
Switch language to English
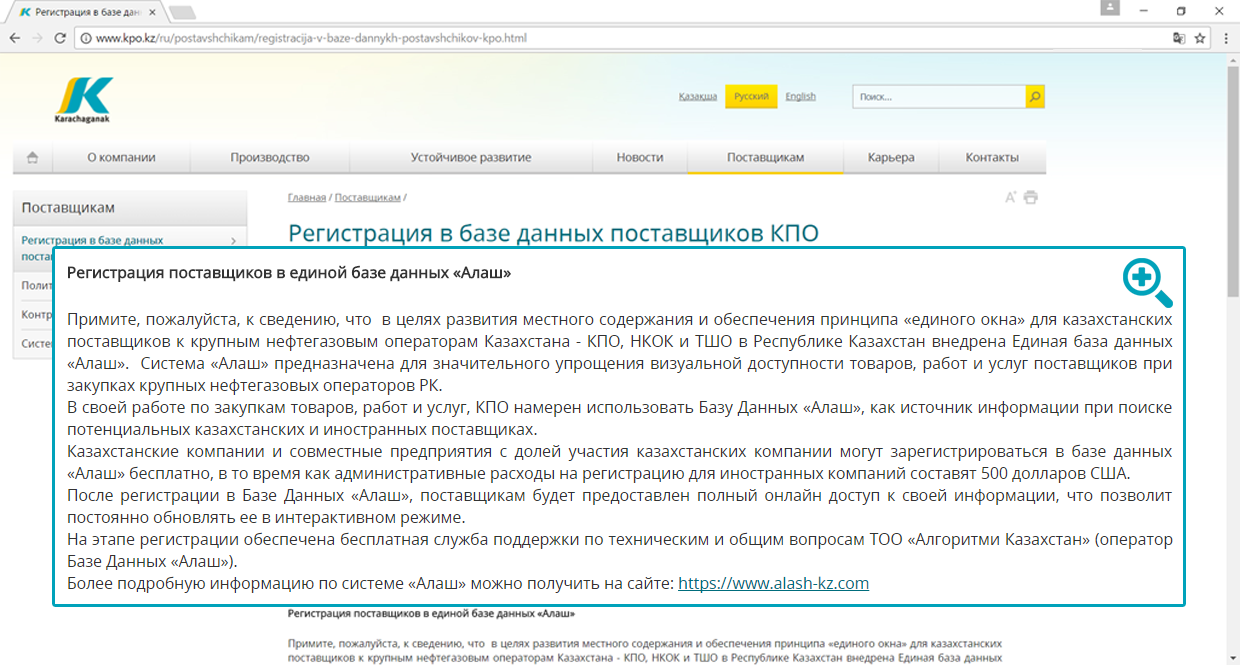coord(801,97)
